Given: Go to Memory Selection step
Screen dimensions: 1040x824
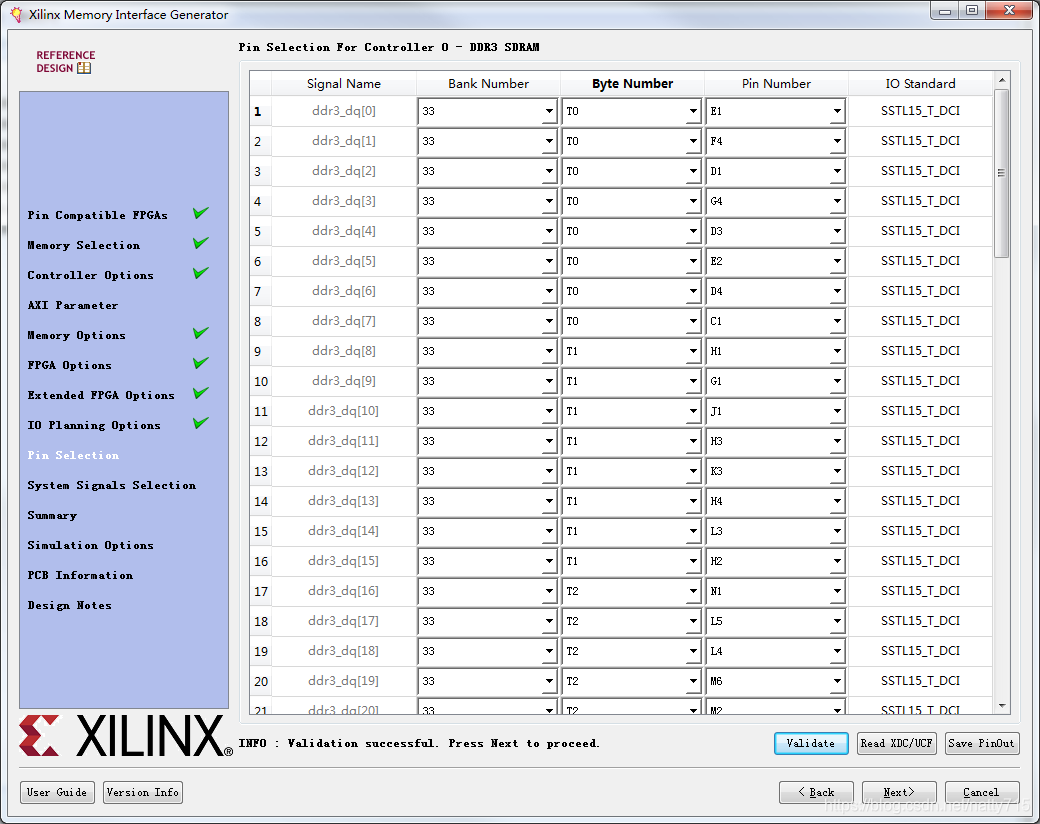Looking at the screenshot, I should (x=84, y=245).
